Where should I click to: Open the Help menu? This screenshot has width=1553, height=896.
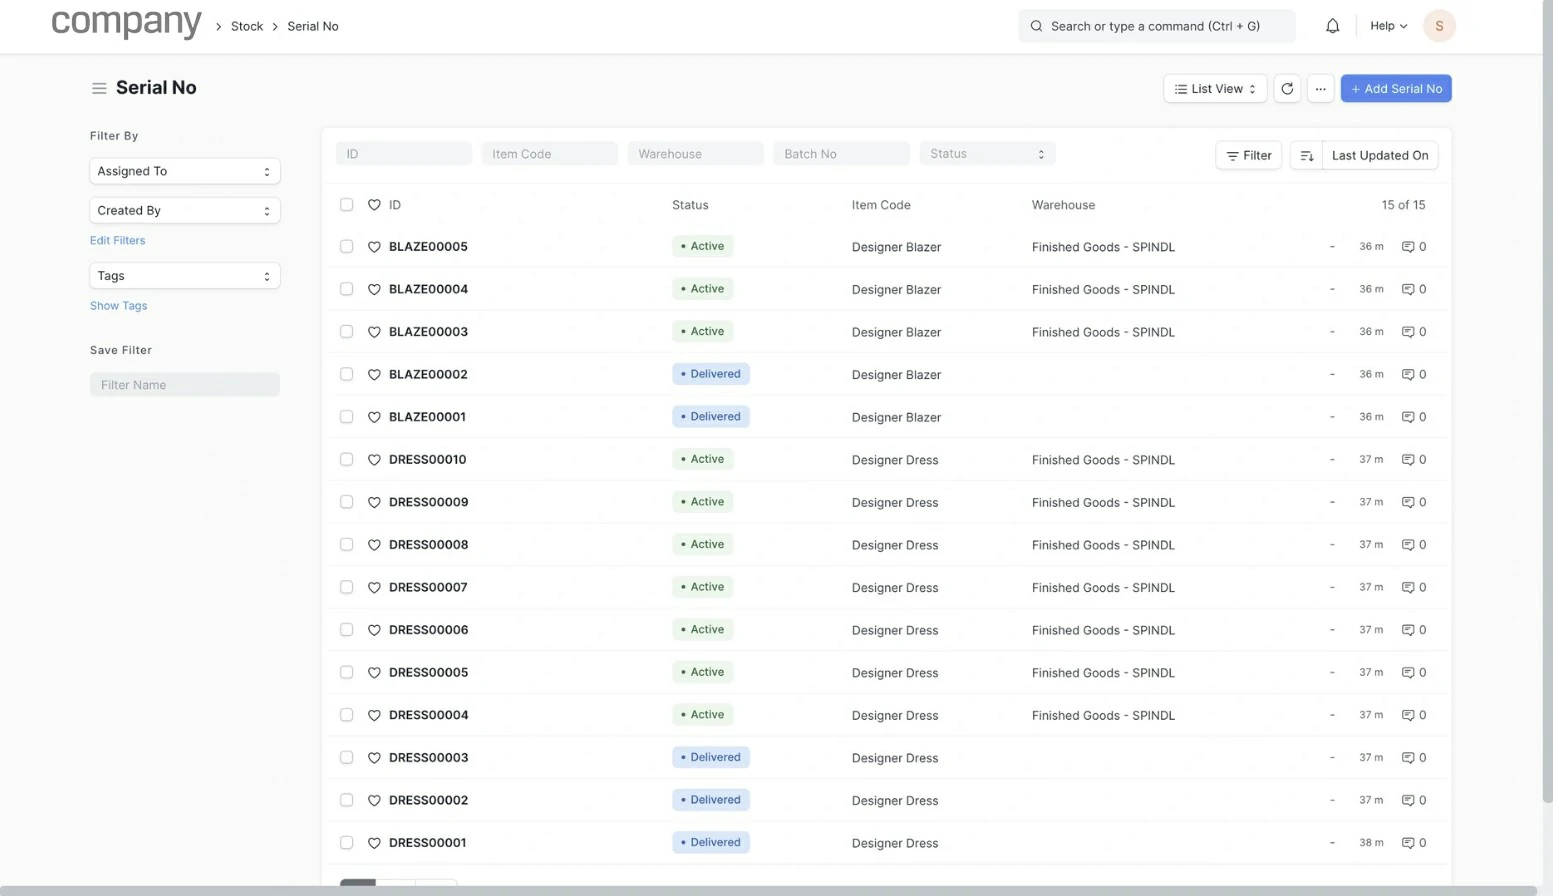[x=1387, y=26]
